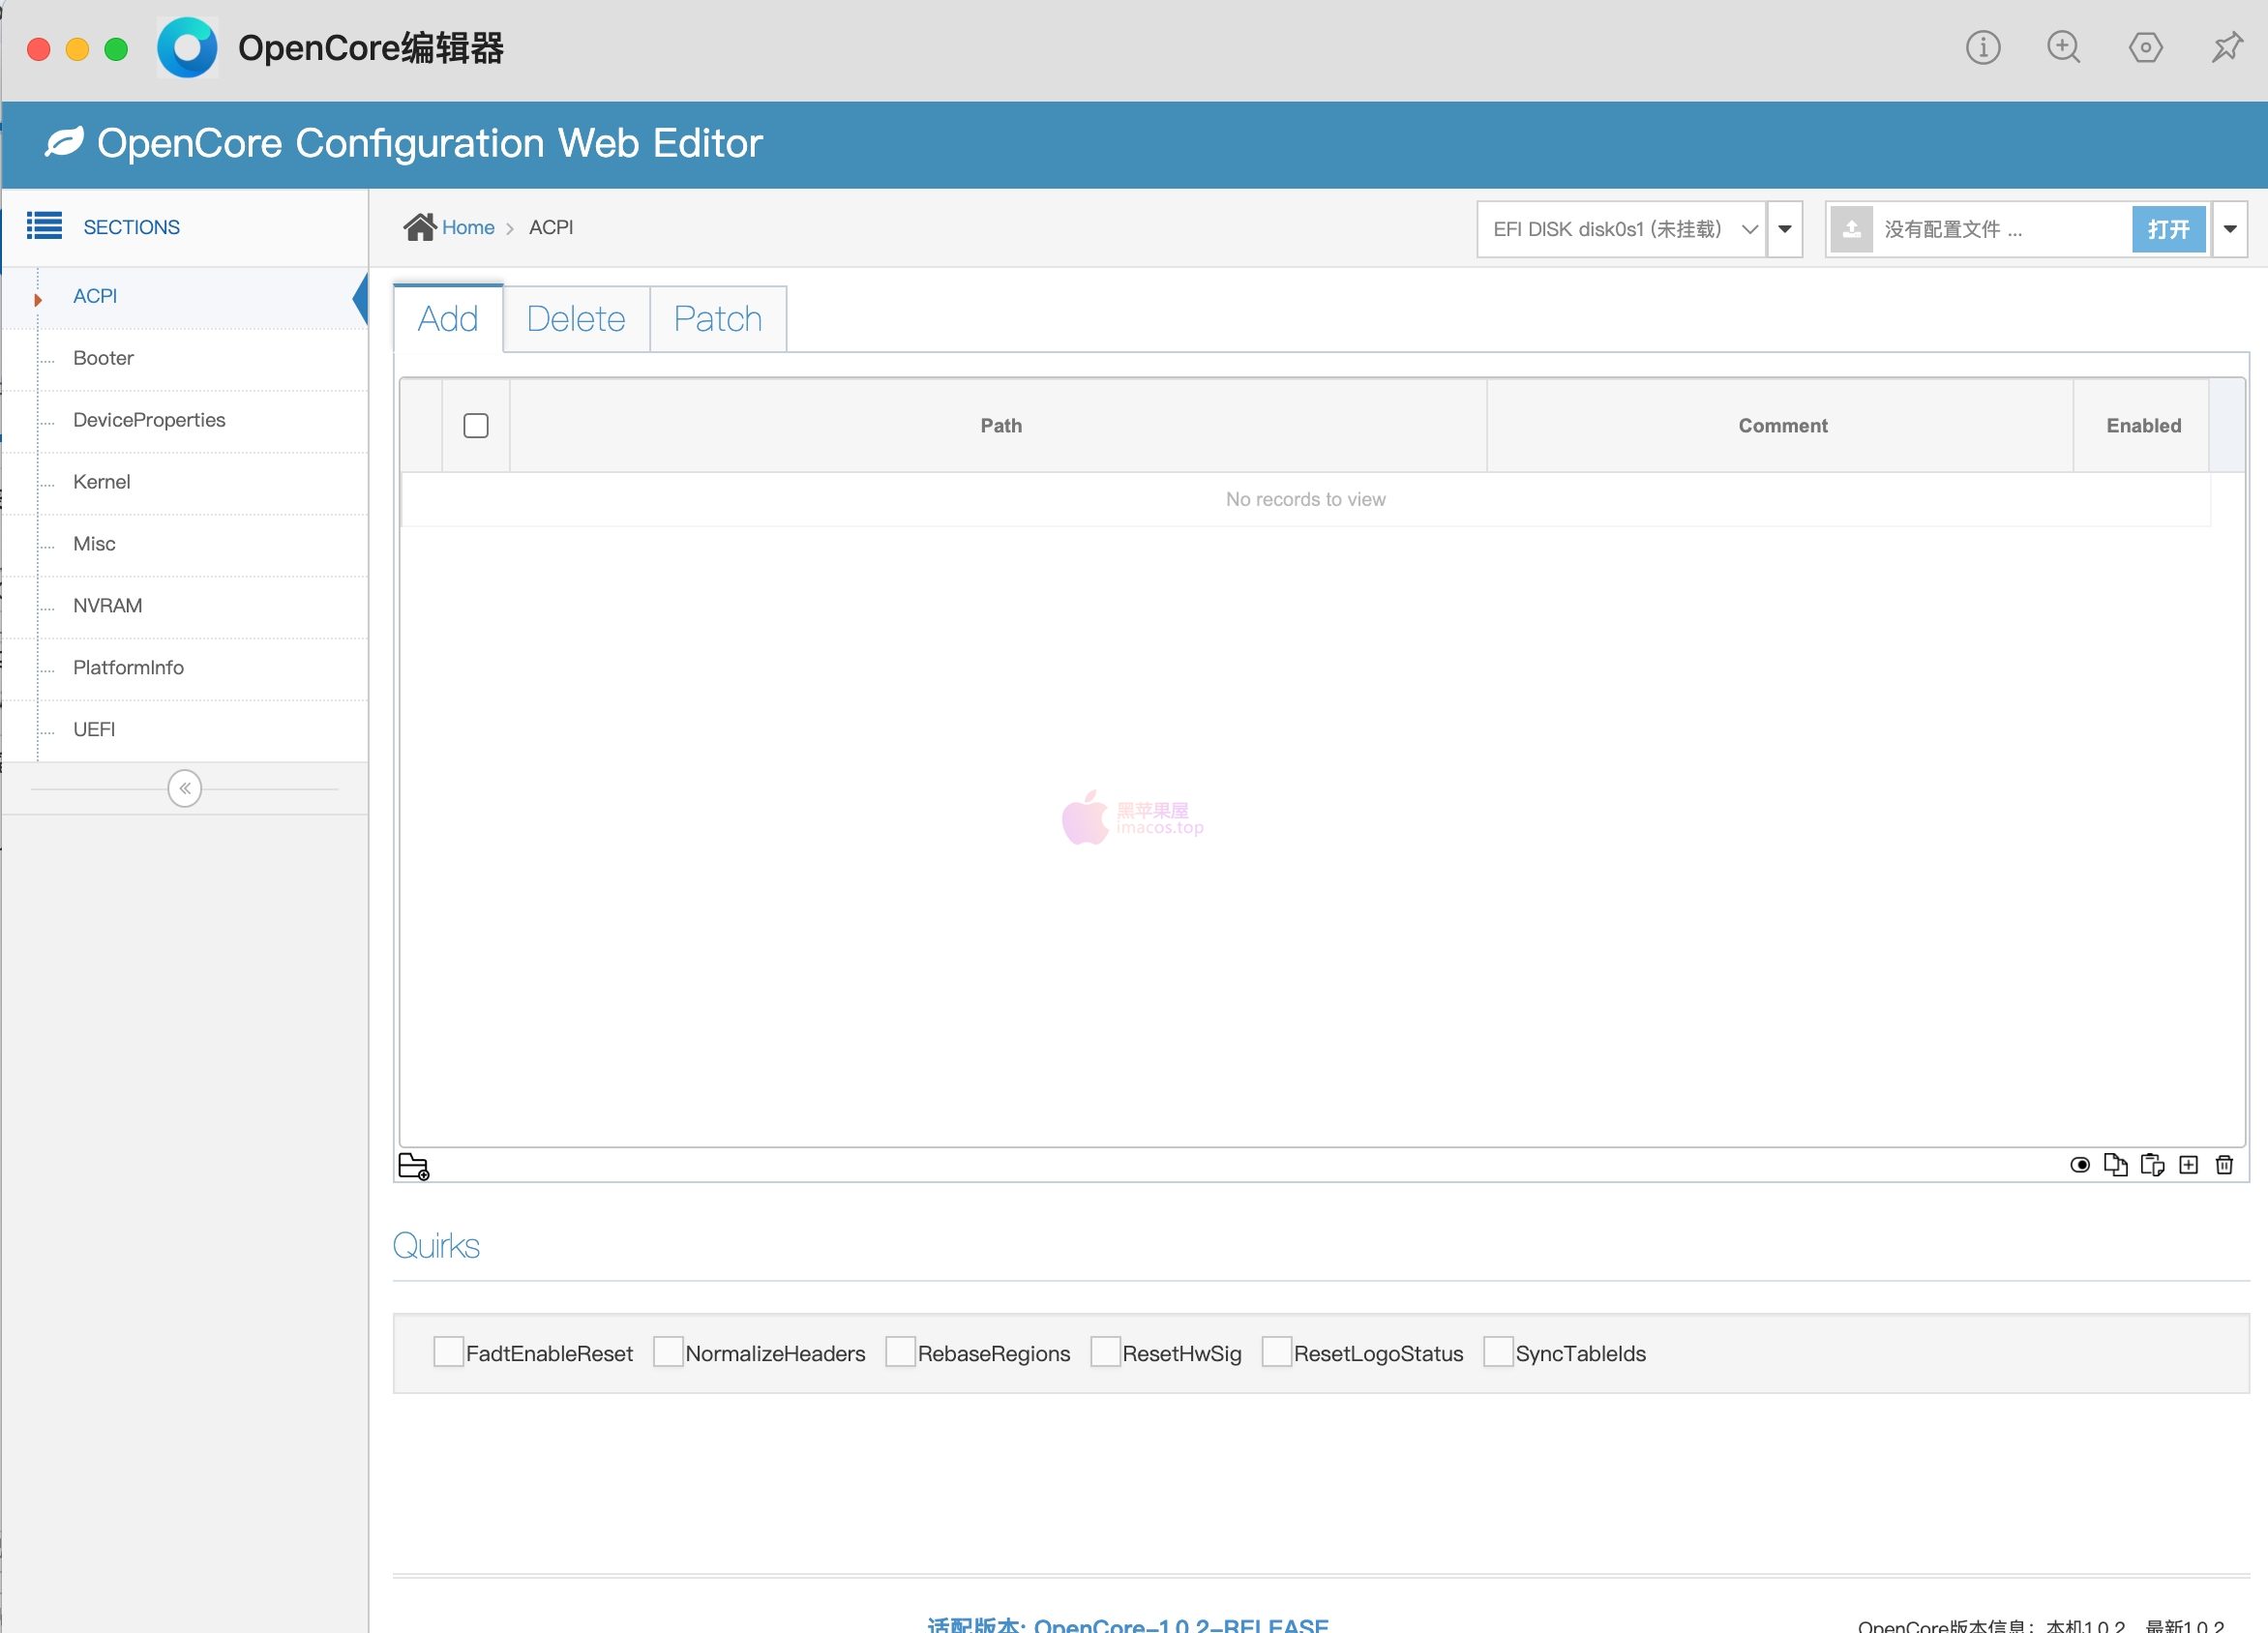Image resolution: width=2268 pixels, height=1633 pixels.
Task: Click the leaf logo in the blue header
Action: tap(64, 142)
